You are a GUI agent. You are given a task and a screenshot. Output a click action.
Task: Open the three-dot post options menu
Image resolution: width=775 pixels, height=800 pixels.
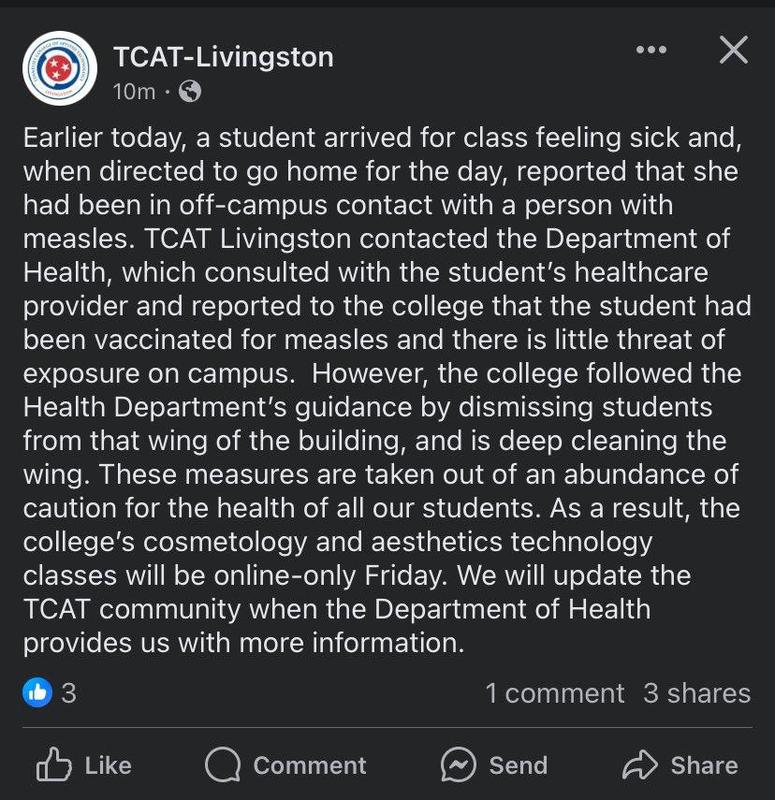tap(651, 51)
